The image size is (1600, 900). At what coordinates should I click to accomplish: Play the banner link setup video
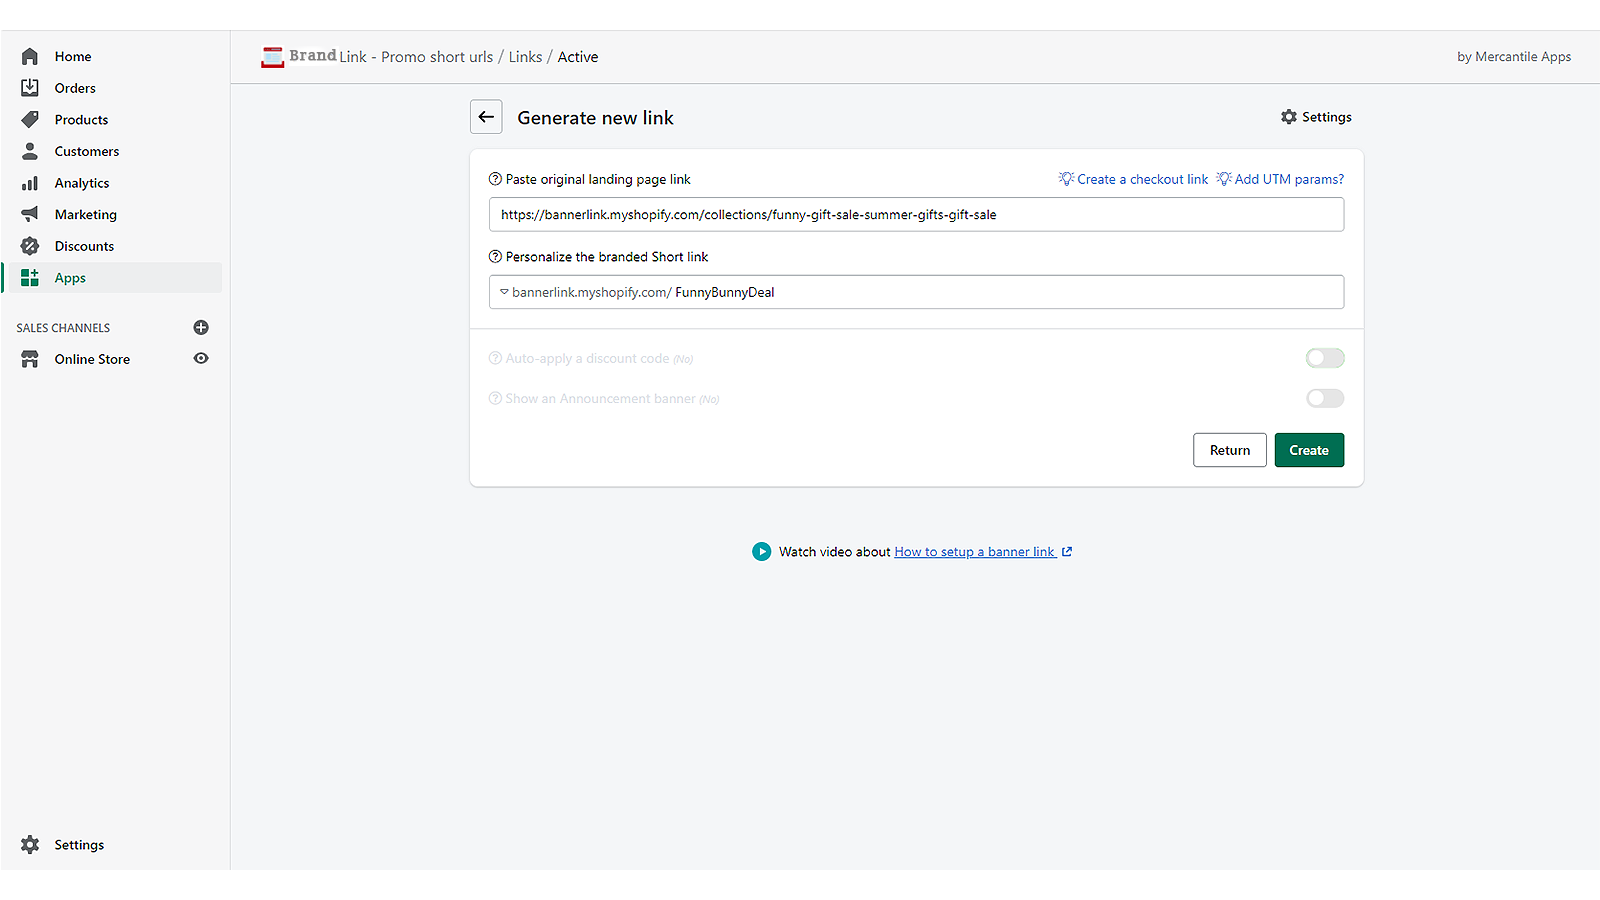pyautogui.click(x=761, y=551)
